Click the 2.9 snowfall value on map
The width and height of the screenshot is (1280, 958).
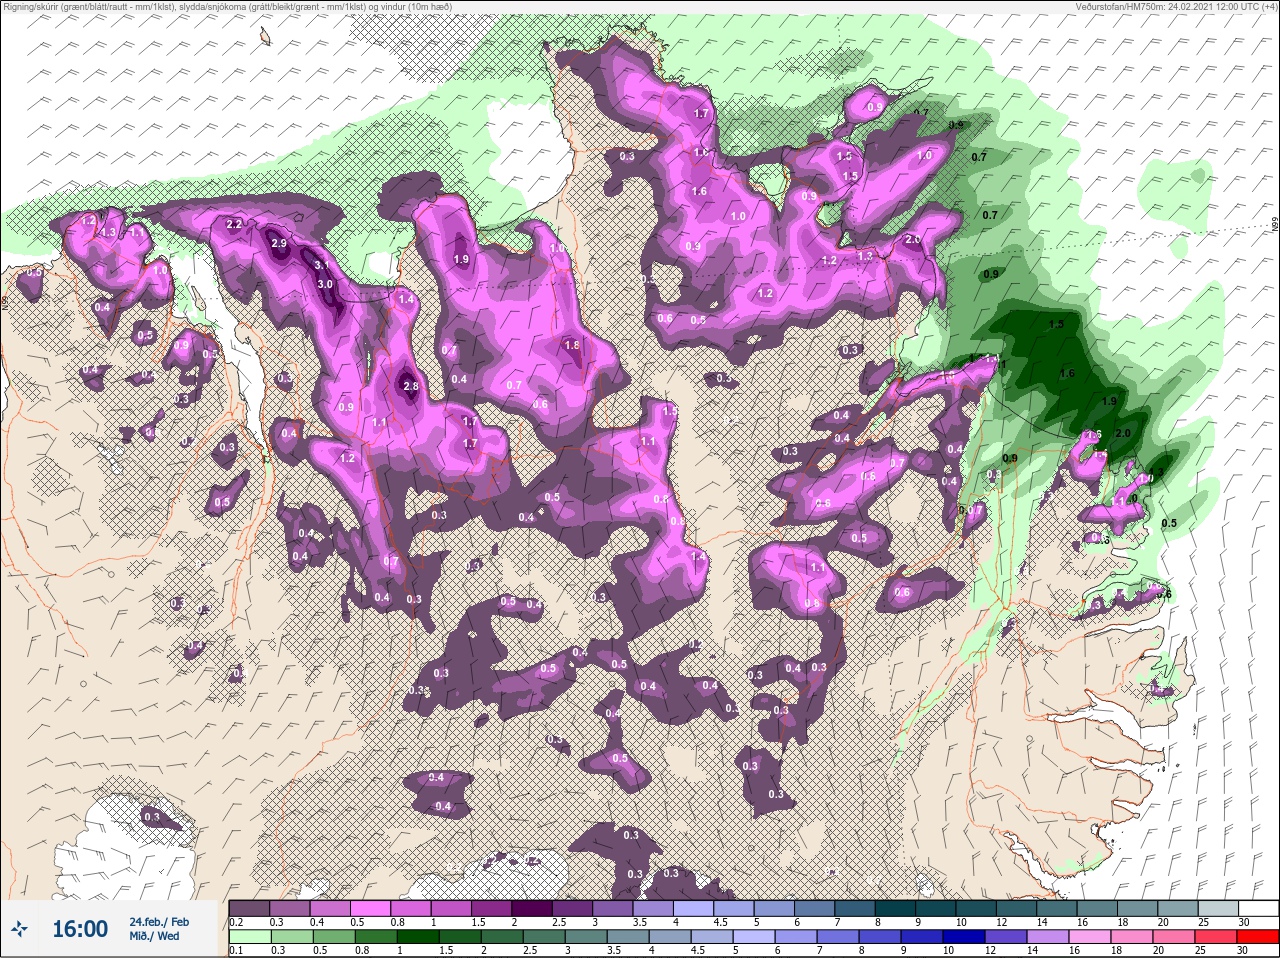[279, 244]
